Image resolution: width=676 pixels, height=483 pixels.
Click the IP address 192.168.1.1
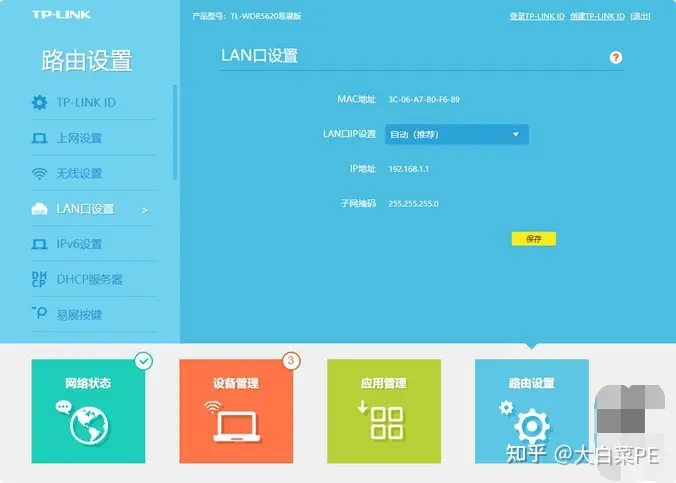[409, 169]
